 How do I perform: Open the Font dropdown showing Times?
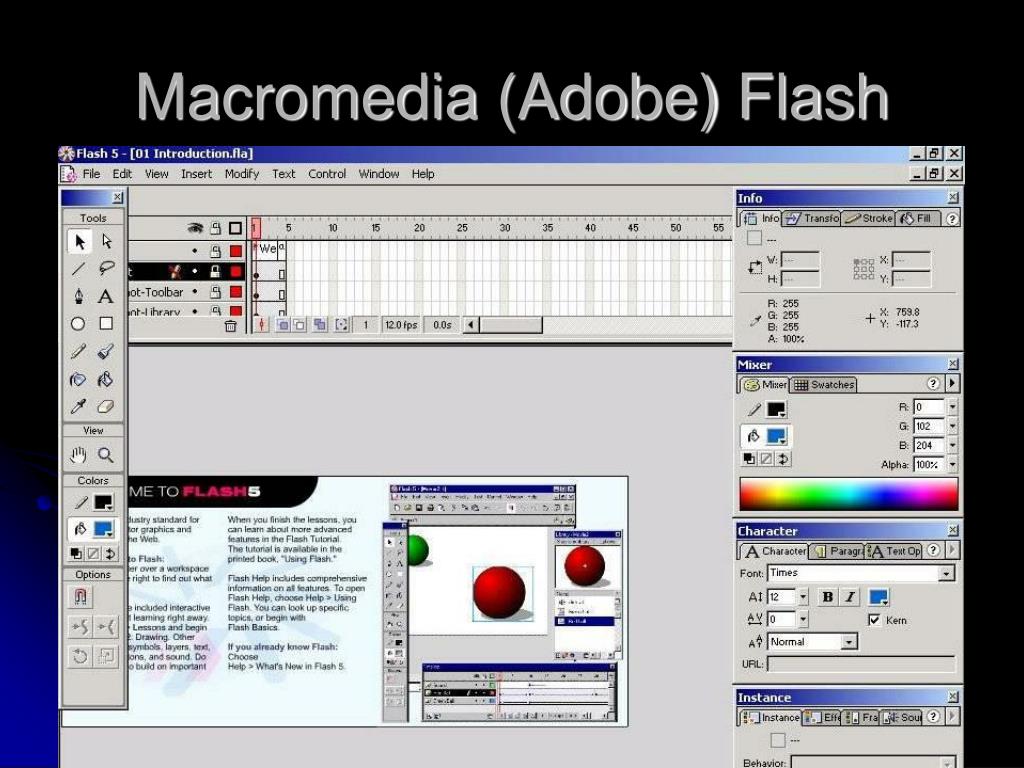946,573
